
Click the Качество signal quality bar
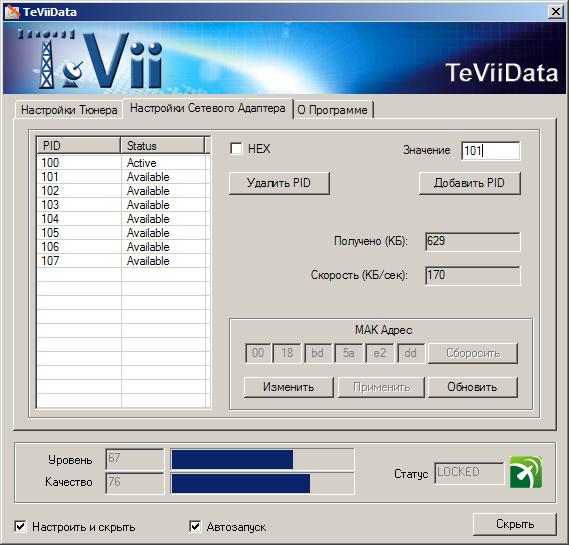pyautogui.click(x=262, y=483)
